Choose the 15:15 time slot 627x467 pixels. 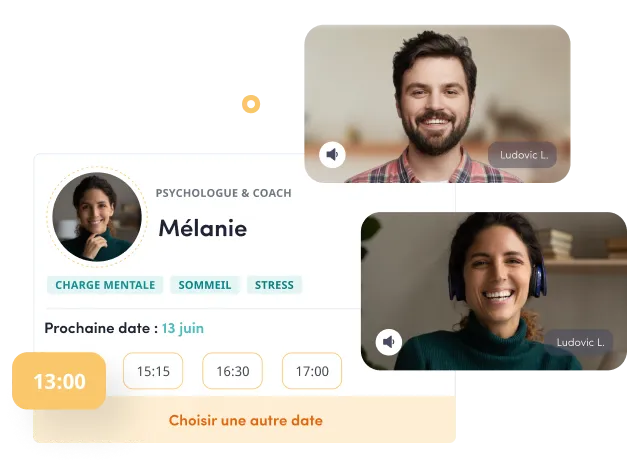point(153,371)
